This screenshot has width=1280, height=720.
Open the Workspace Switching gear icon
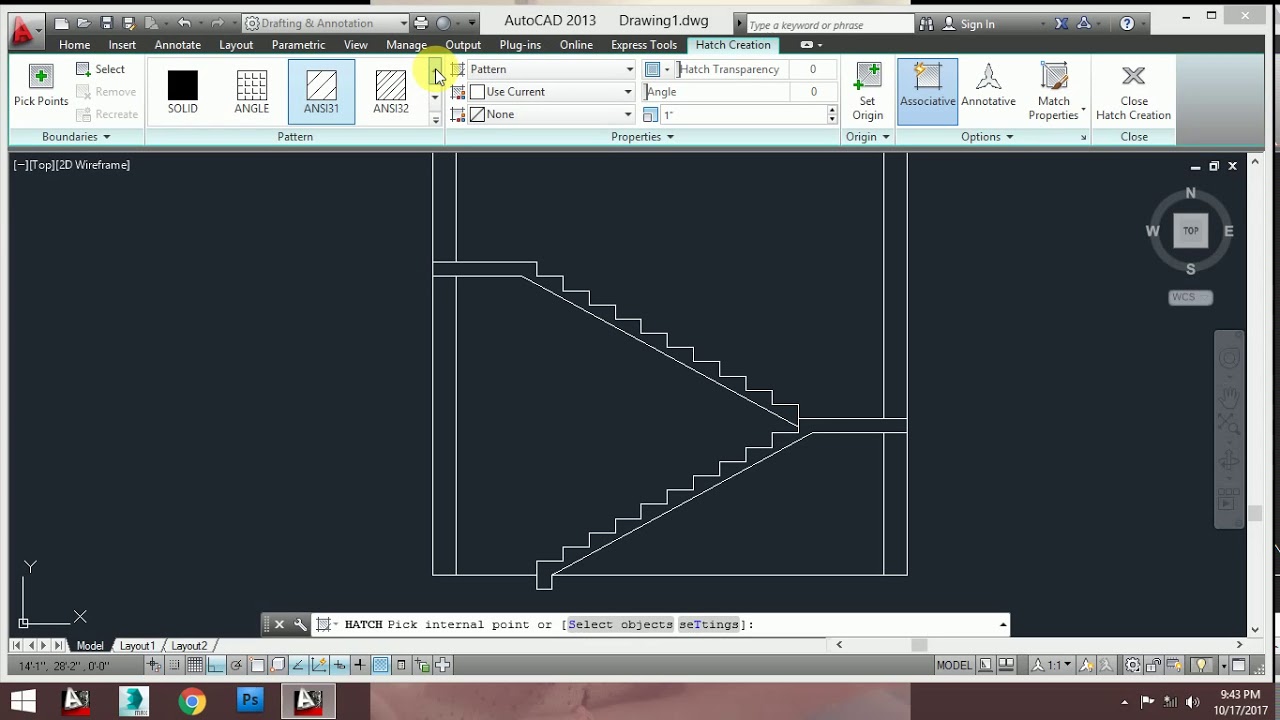[1132, 666]
